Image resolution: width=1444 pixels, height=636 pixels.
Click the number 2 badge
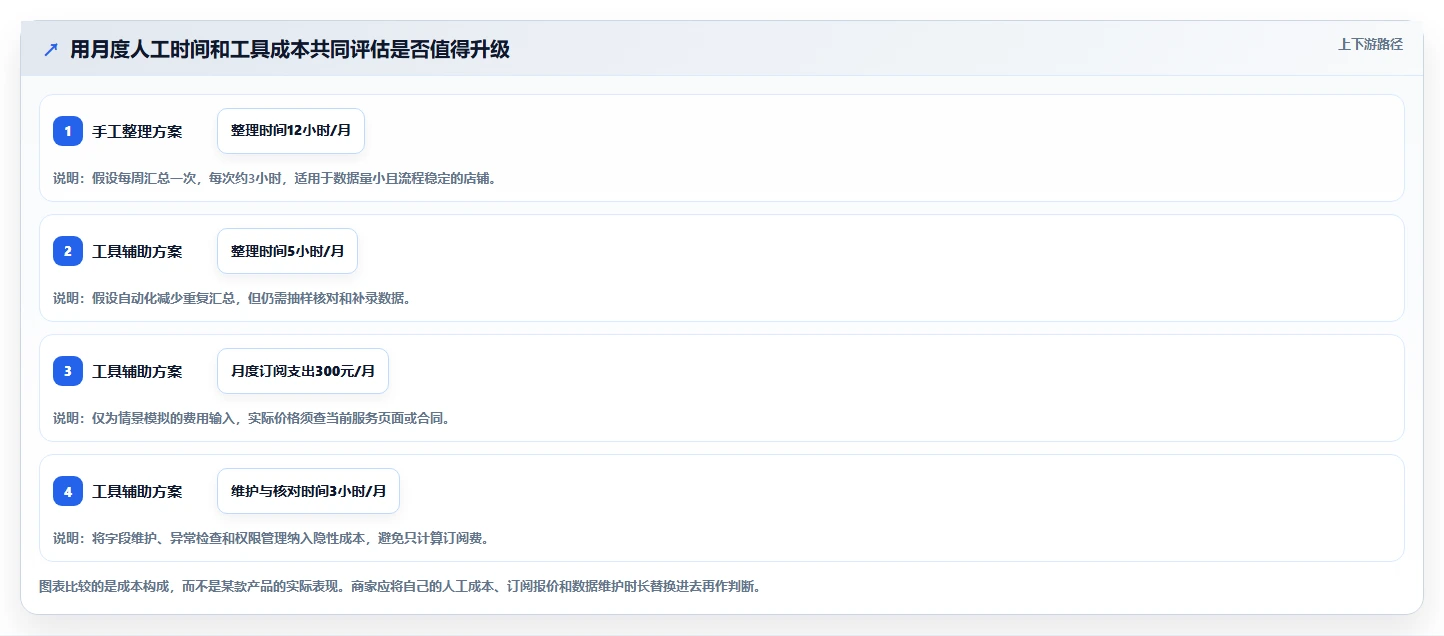tap(68, 251)
